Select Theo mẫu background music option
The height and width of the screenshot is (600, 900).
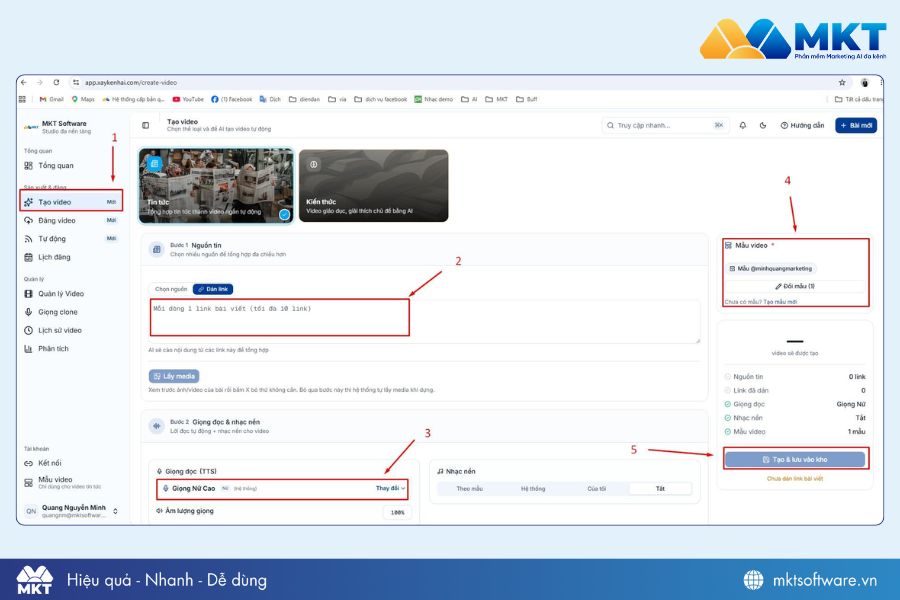[470, 489]
